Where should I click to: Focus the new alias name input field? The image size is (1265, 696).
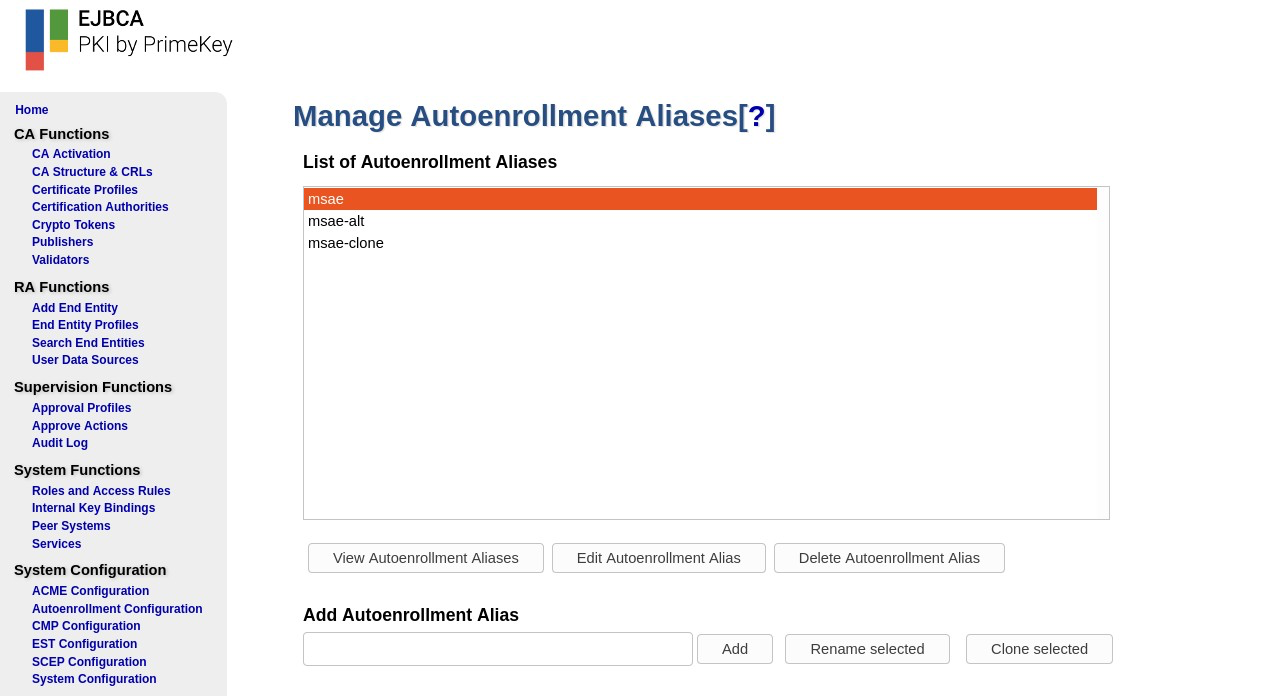[498, 649]
